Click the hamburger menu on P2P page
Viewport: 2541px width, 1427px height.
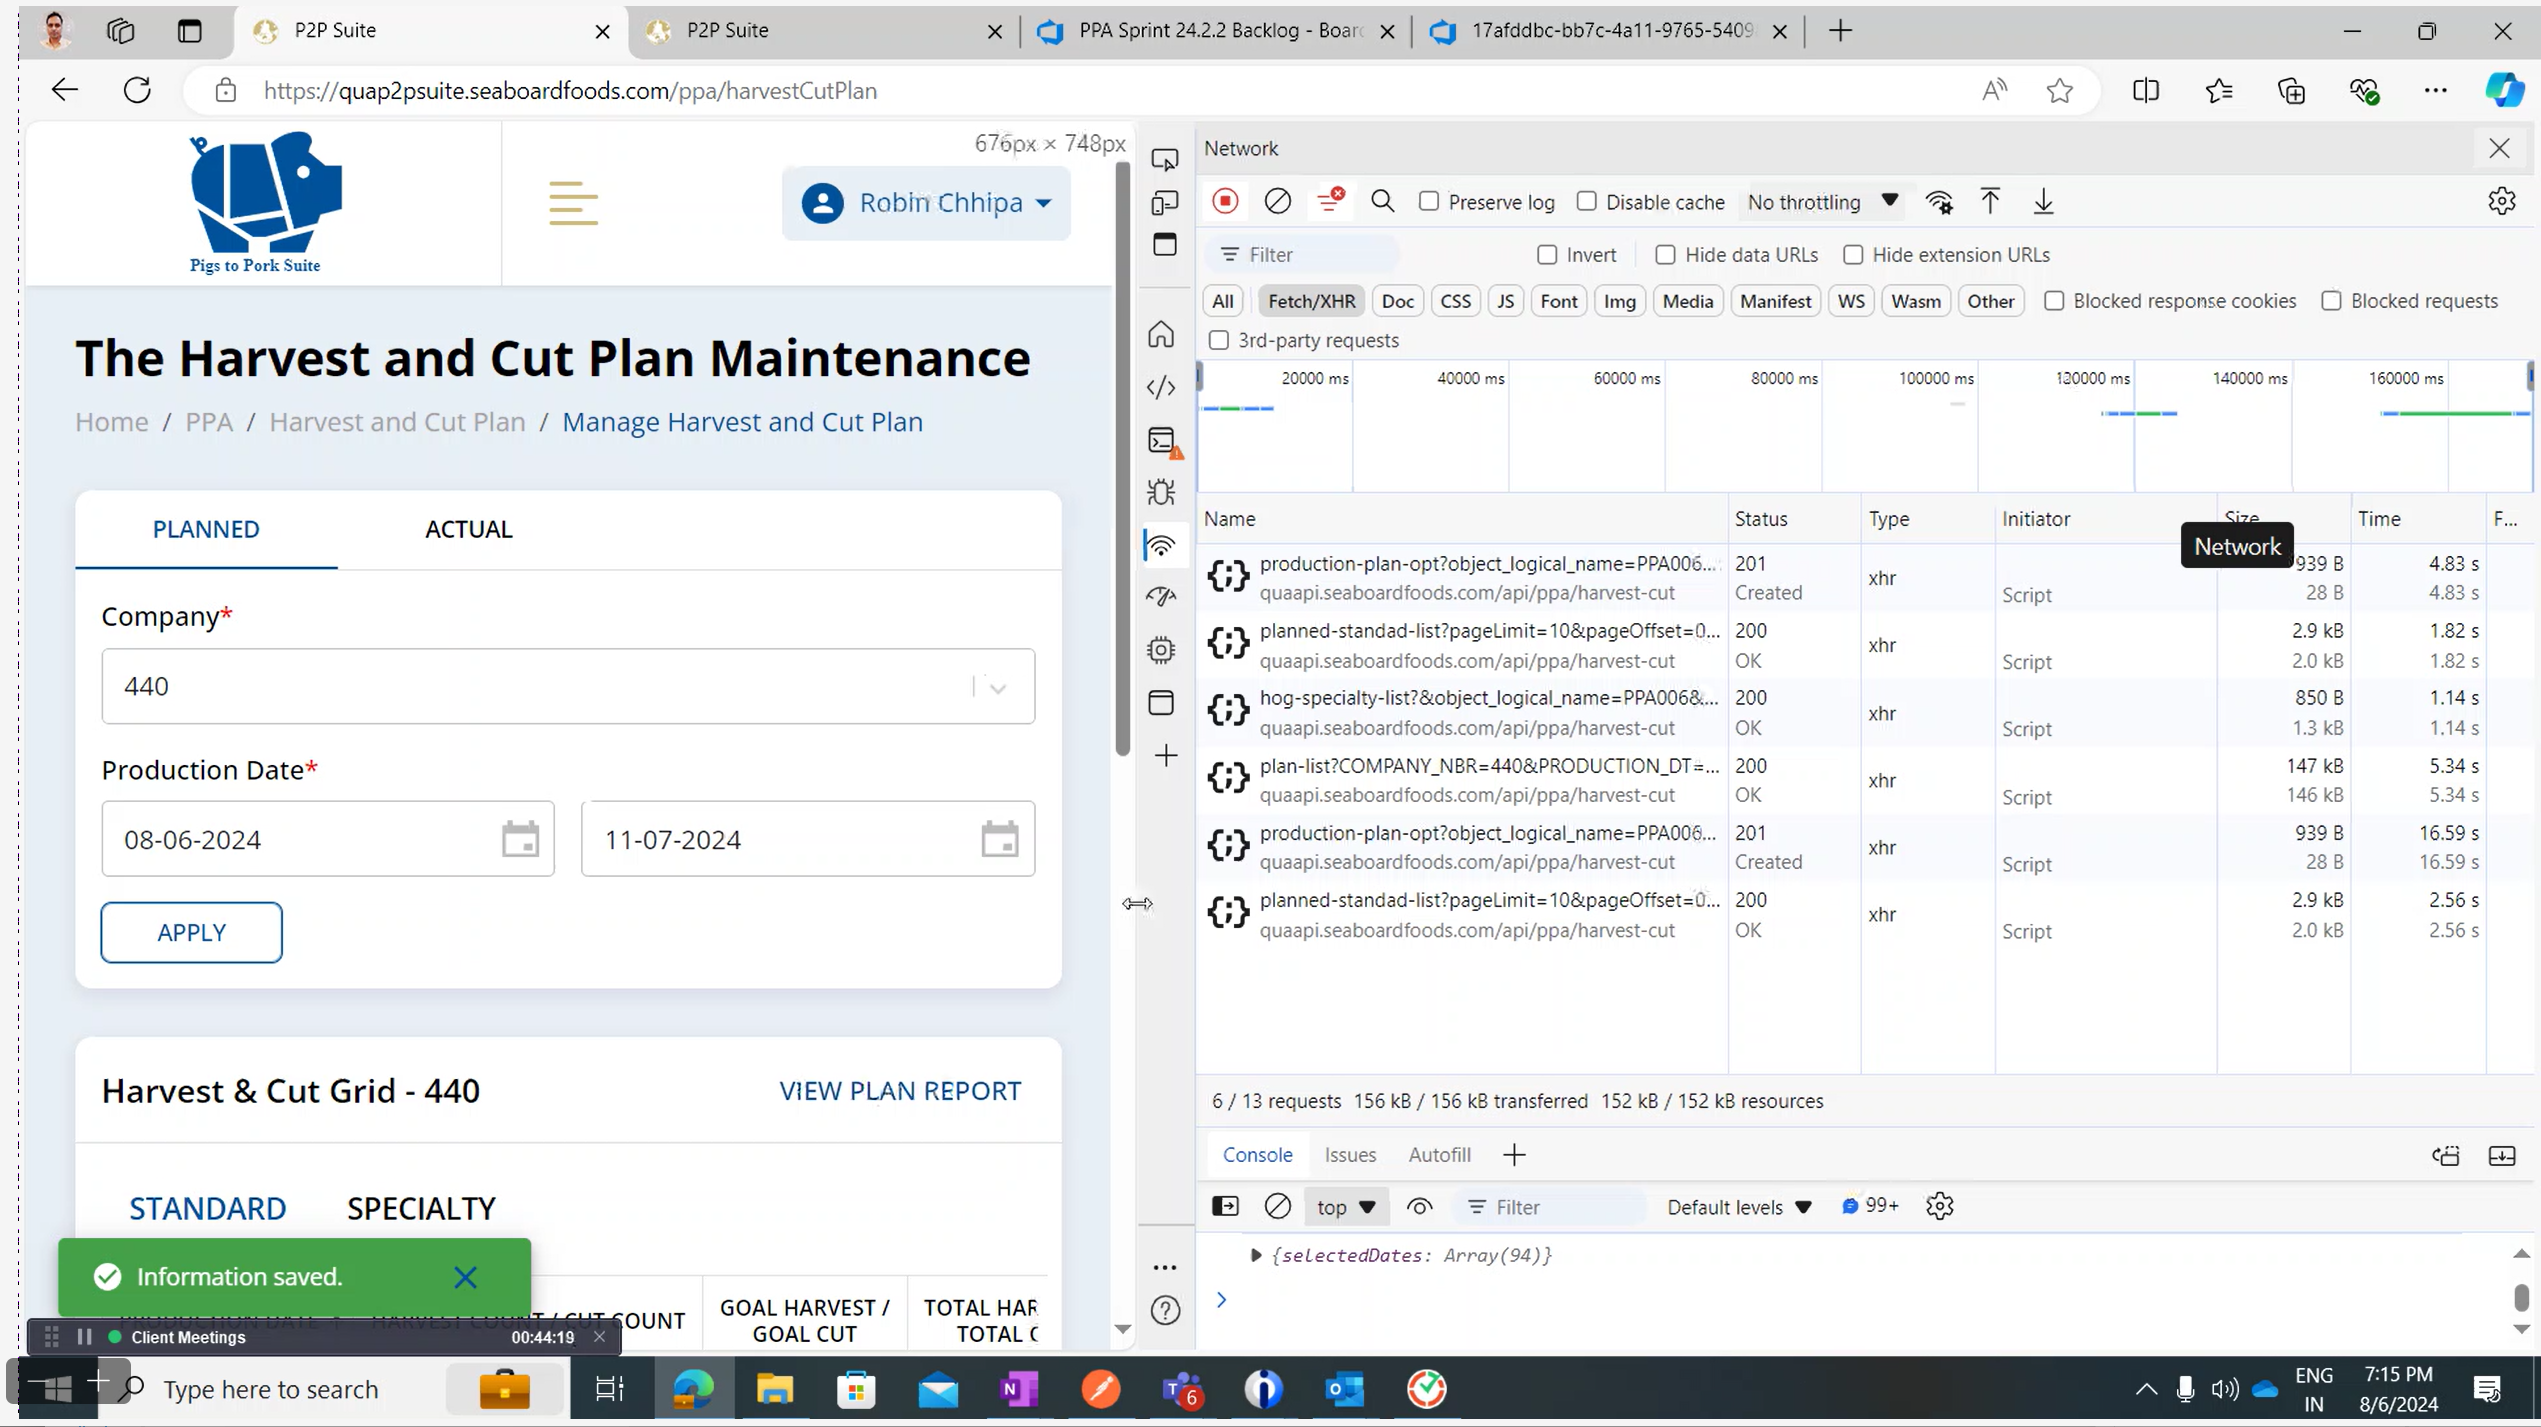(573, 203)
